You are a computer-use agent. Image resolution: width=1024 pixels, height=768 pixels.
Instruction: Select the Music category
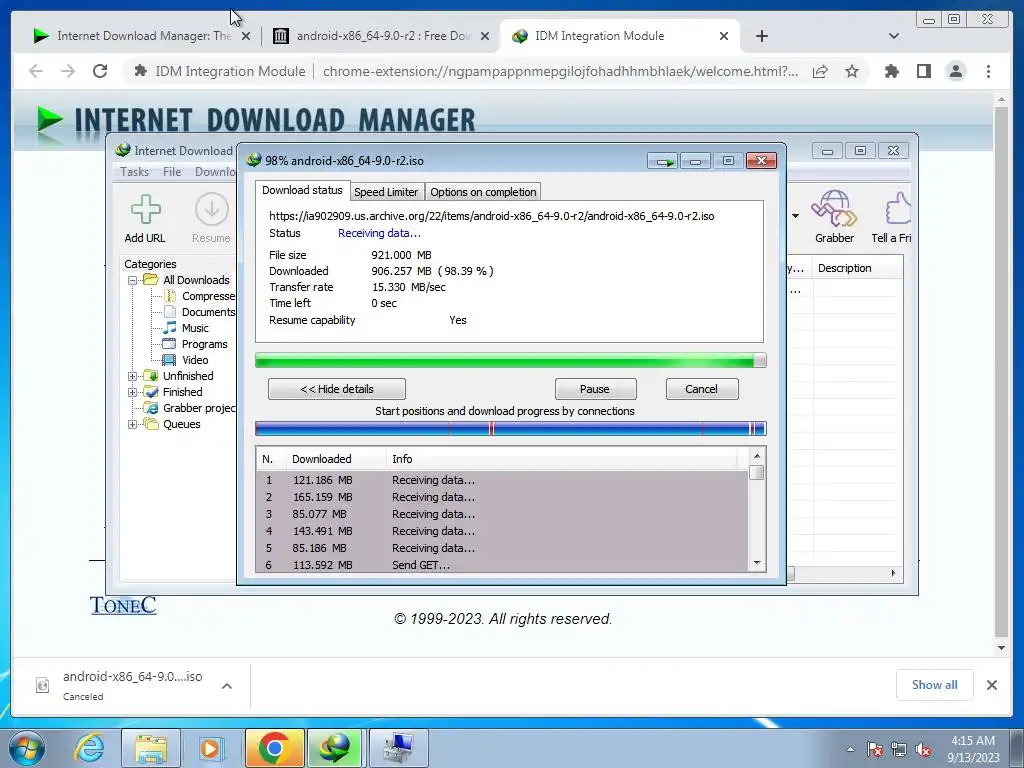[x=195, y=328]
